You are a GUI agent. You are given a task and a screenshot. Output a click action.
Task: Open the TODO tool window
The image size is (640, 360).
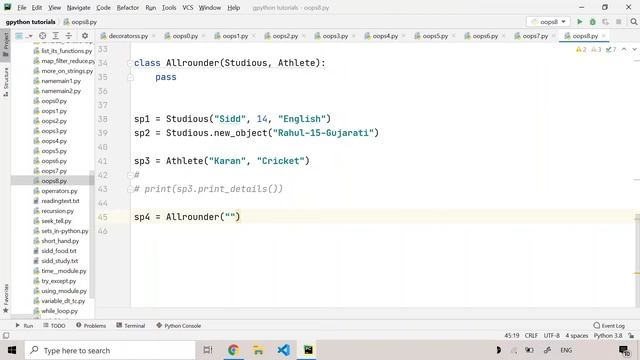coord(54,326)
